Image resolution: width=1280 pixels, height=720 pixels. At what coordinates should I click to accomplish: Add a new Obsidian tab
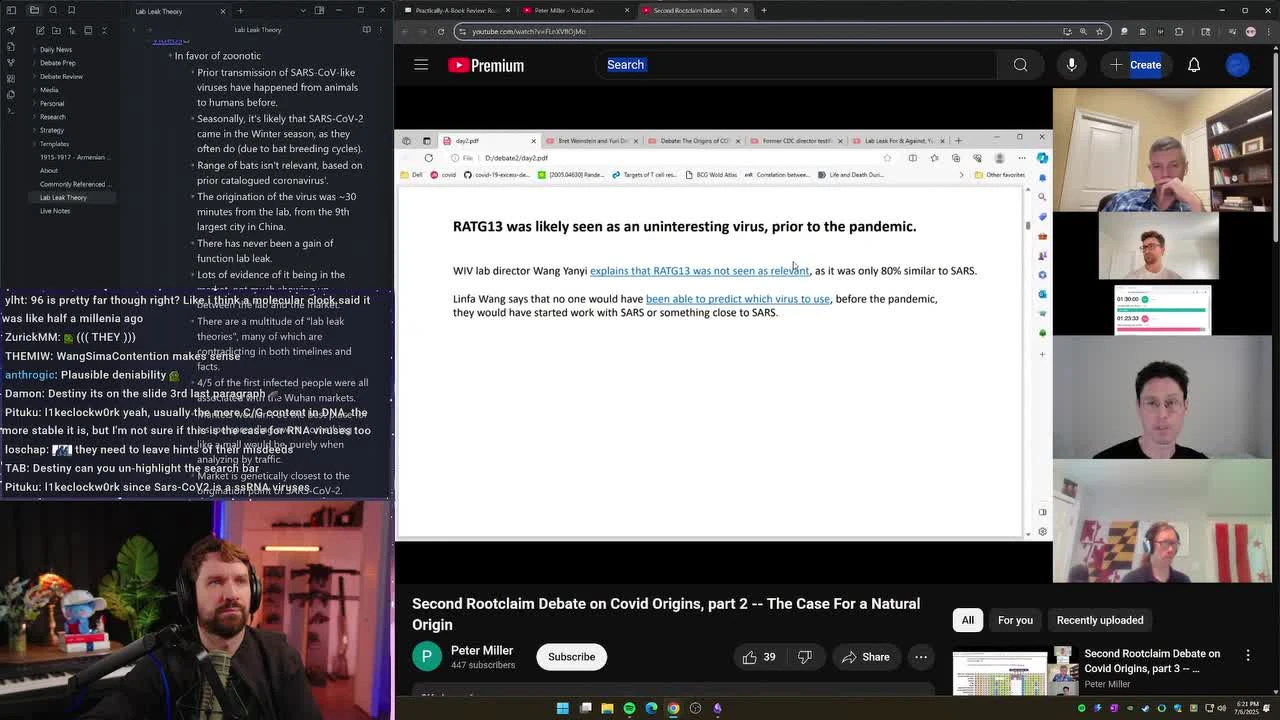[240, 11]
